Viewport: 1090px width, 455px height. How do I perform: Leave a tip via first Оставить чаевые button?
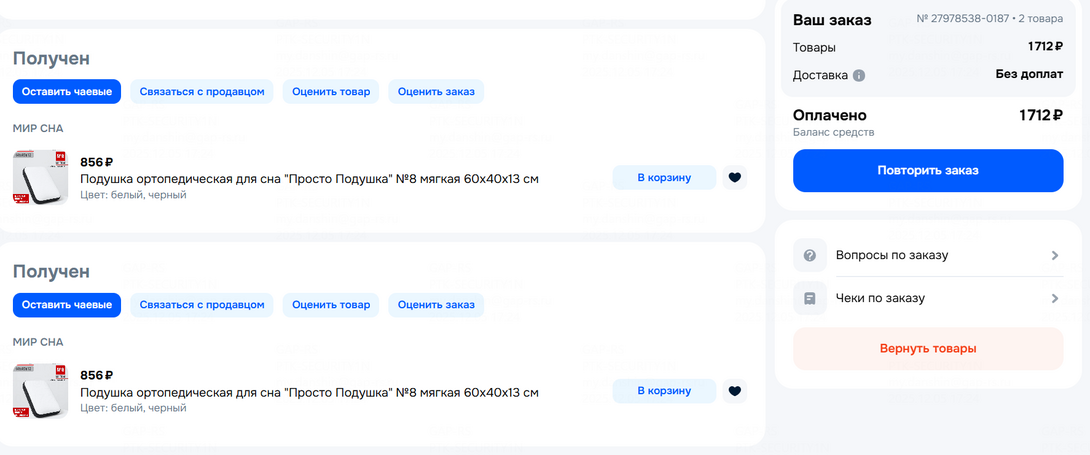pos(67,91)
